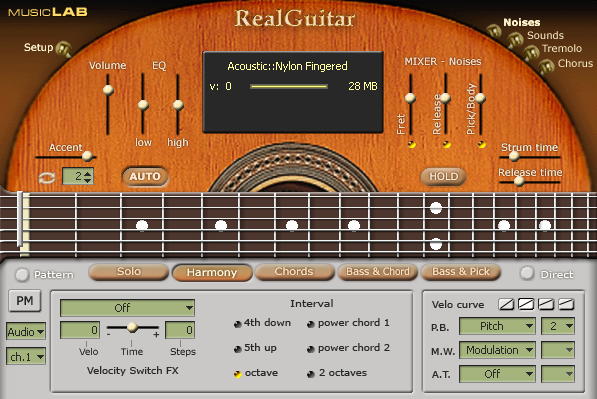Toggle the Fret noise LED
597x399 pixels.
(x=411, y=144)
